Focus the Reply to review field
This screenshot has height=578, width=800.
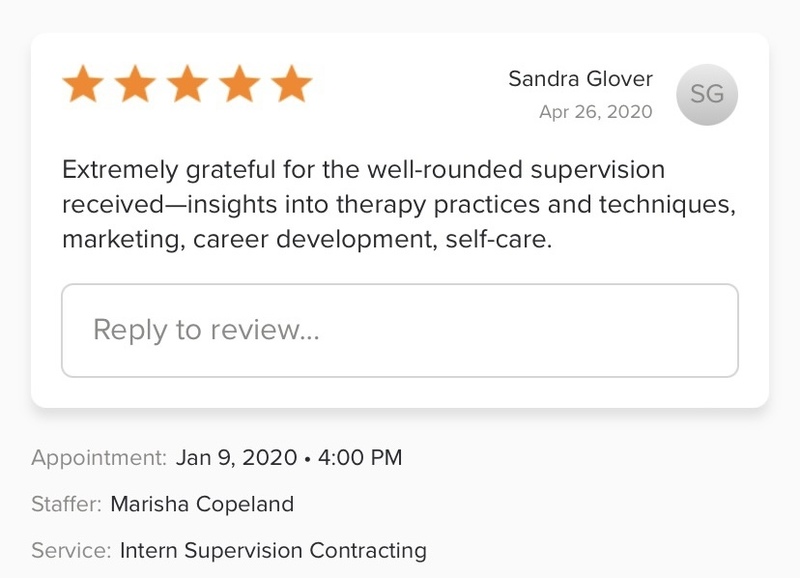pyautogui.click(x=400, y=330)
